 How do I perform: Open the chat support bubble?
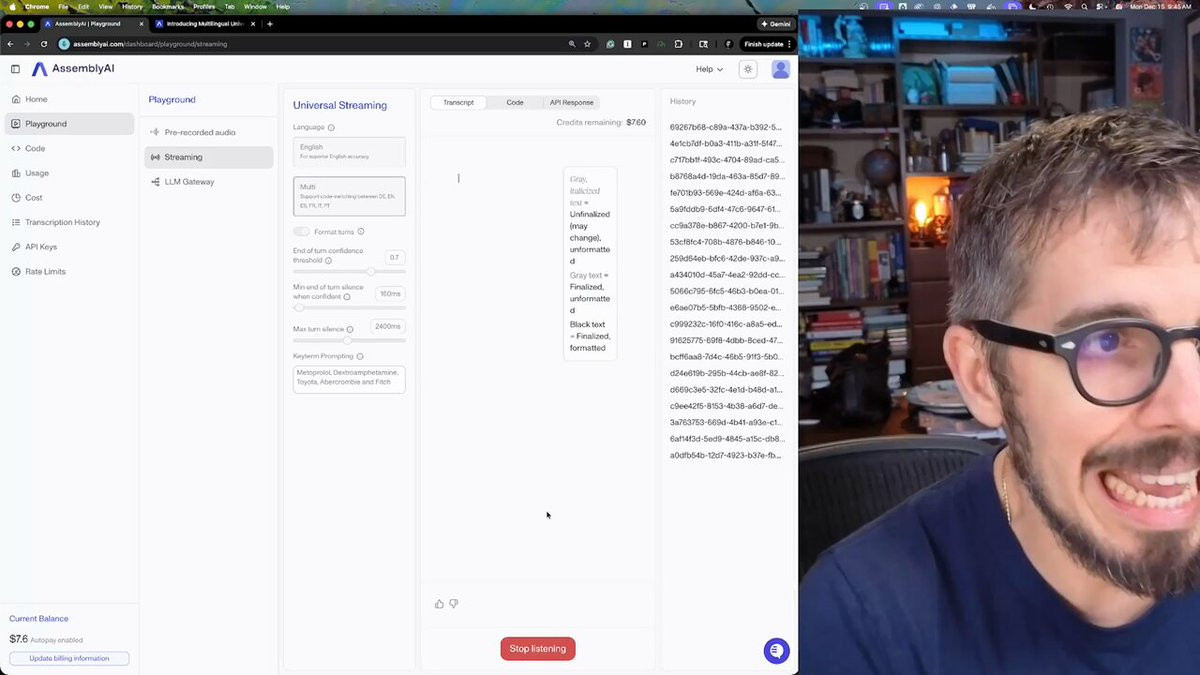pos(776,651)
